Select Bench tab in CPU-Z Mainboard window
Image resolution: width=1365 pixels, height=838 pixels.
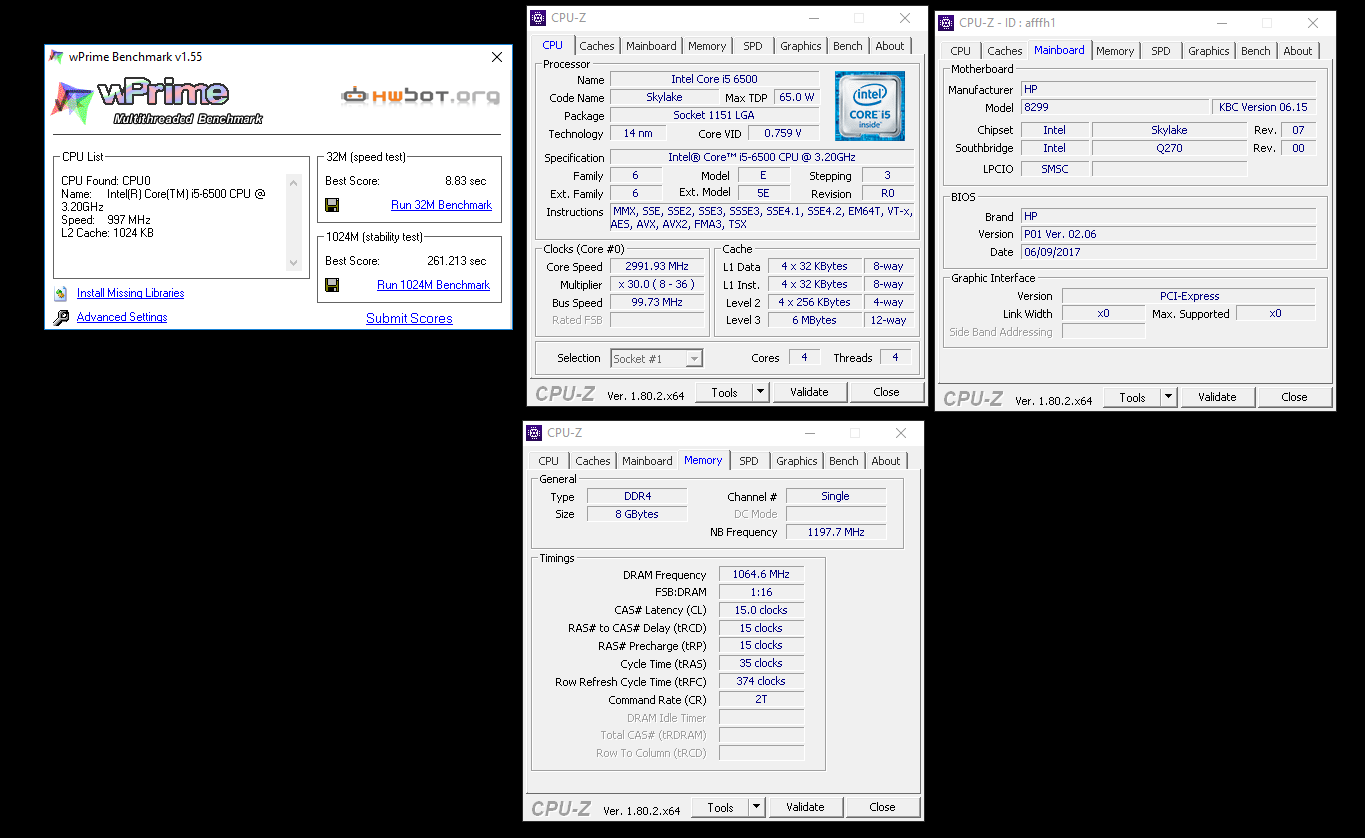tap(1256, 51)
